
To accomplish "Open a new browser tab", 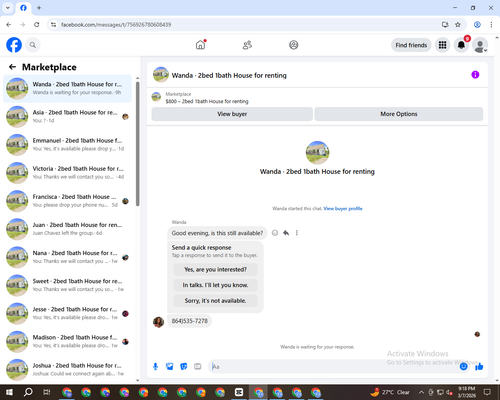I will [39, 8].
